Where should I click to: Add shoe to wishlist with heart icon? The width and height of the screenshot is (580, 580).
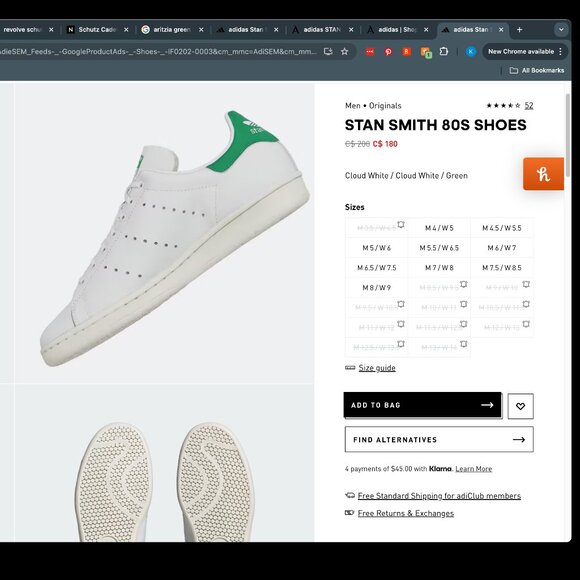(x=520, y=406)
